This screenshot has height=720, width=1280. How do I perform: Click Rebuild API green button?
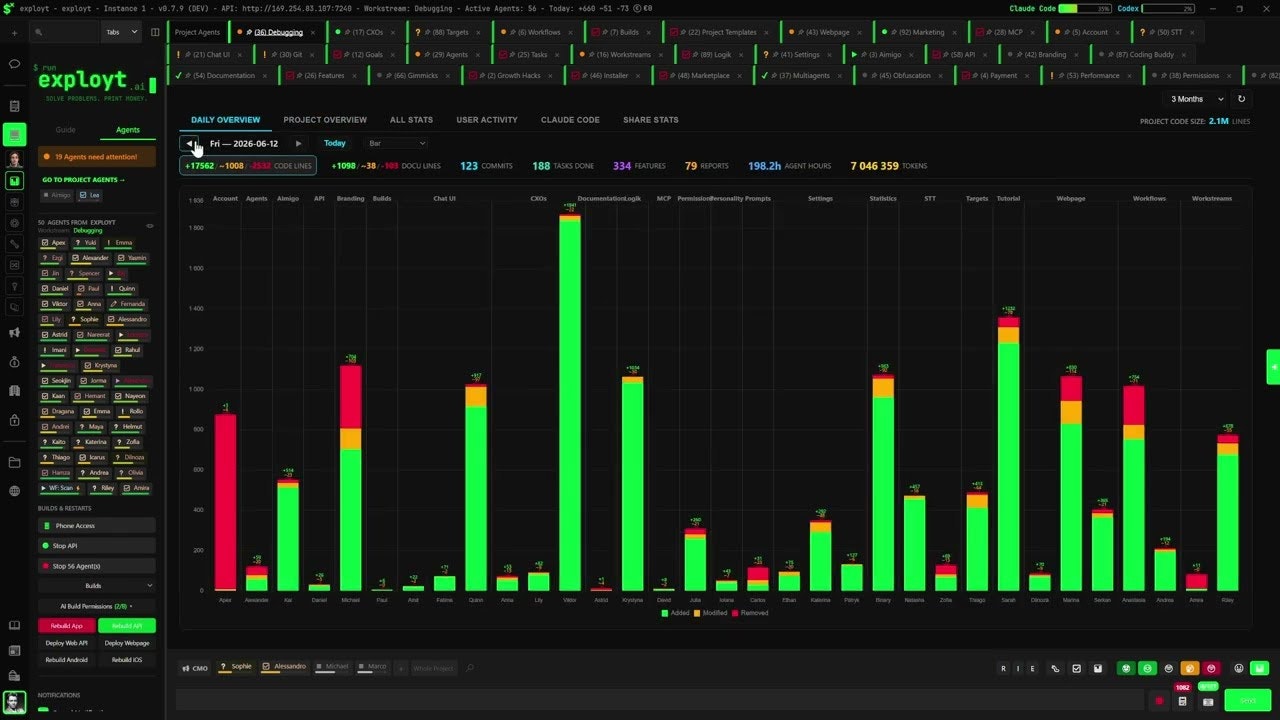click(x=127, y=626)
